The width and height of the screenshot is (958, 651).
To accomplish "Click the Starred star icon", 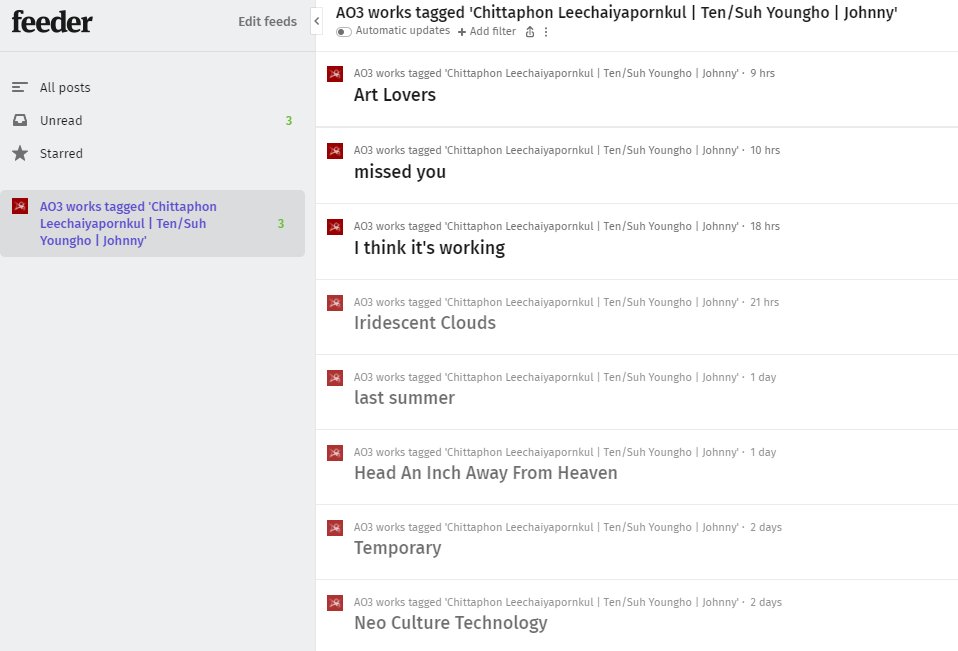I will 20,153.
